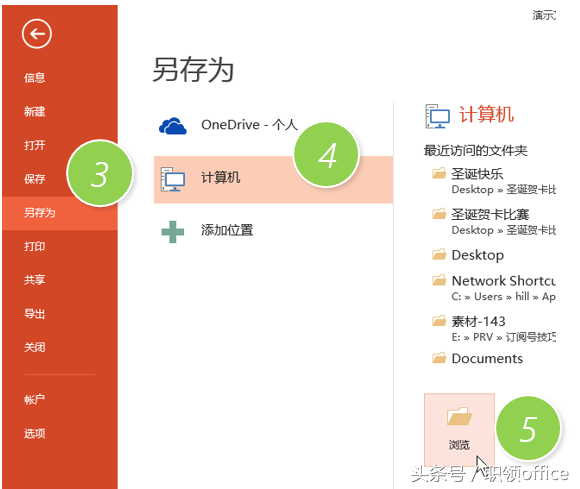
Task: Open 选项 at the sidebar bottom
Action: [x=34, y=433]
